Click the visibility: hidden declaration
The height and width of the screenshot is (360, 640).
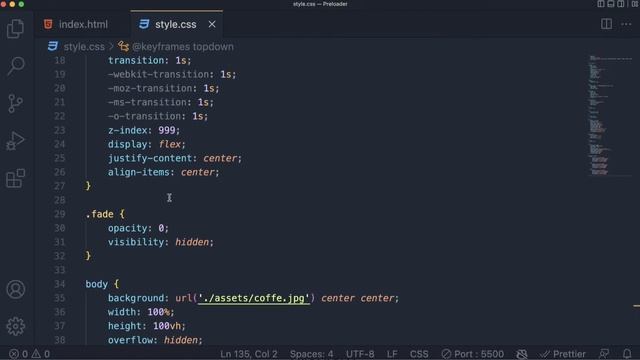point(161,242)
